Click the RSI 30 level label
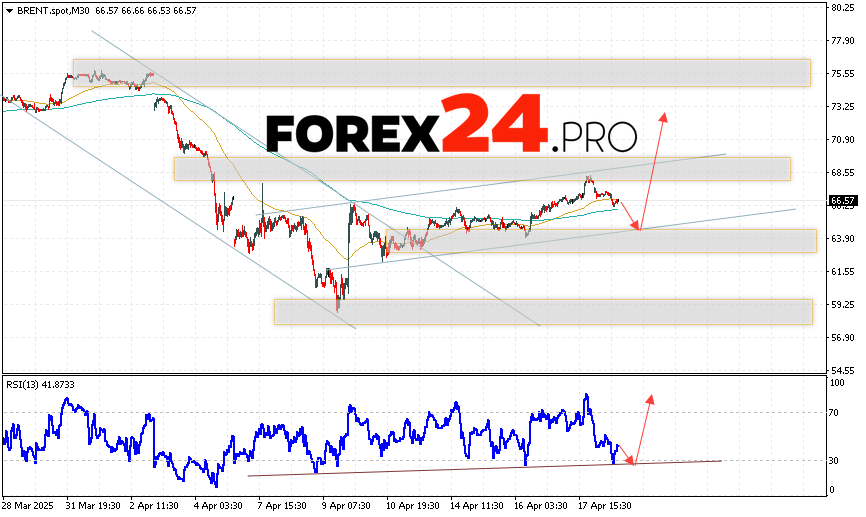The height and width of the screenshot is (517, 866). point(832,461)
